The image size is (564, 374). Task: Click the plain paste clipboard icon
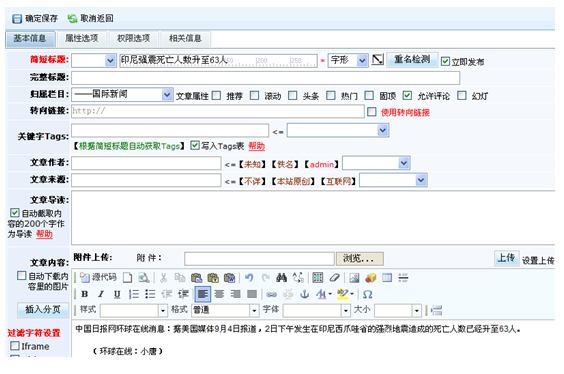coord(196,278)
